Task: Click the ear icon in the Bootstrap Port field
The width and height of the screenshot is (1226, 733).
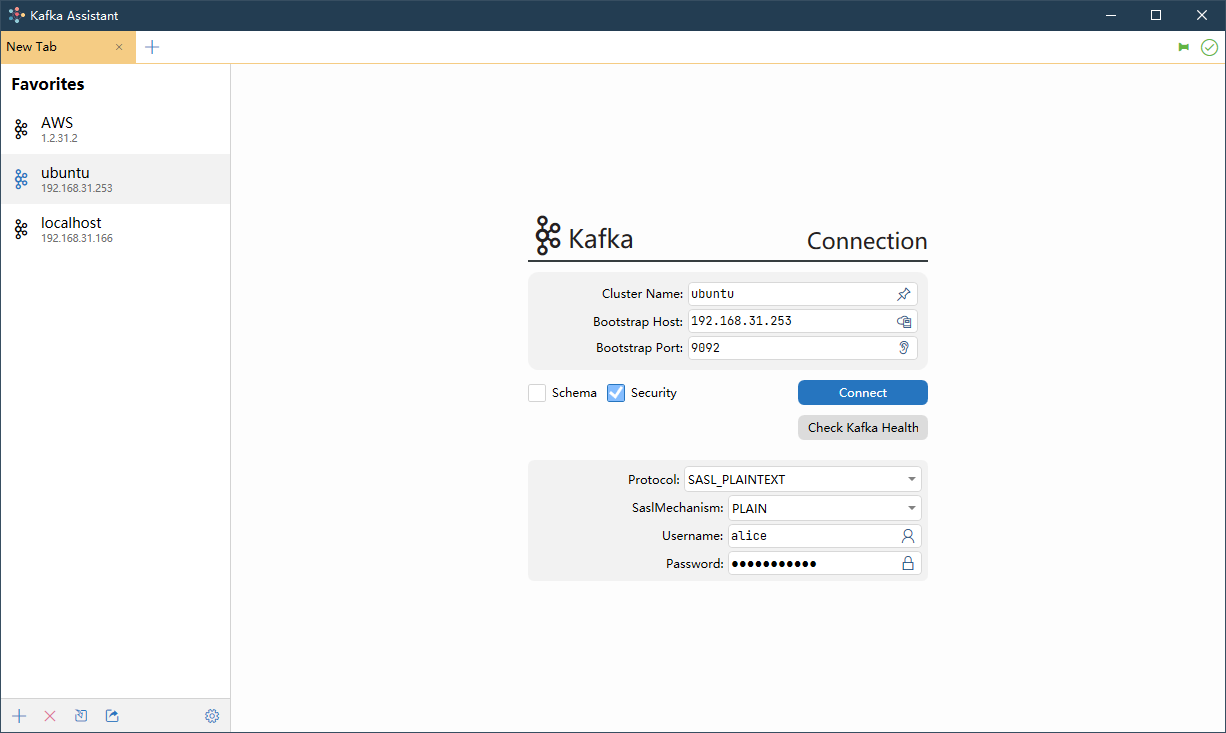Action: pyautogui.click(x=903, y=348)
